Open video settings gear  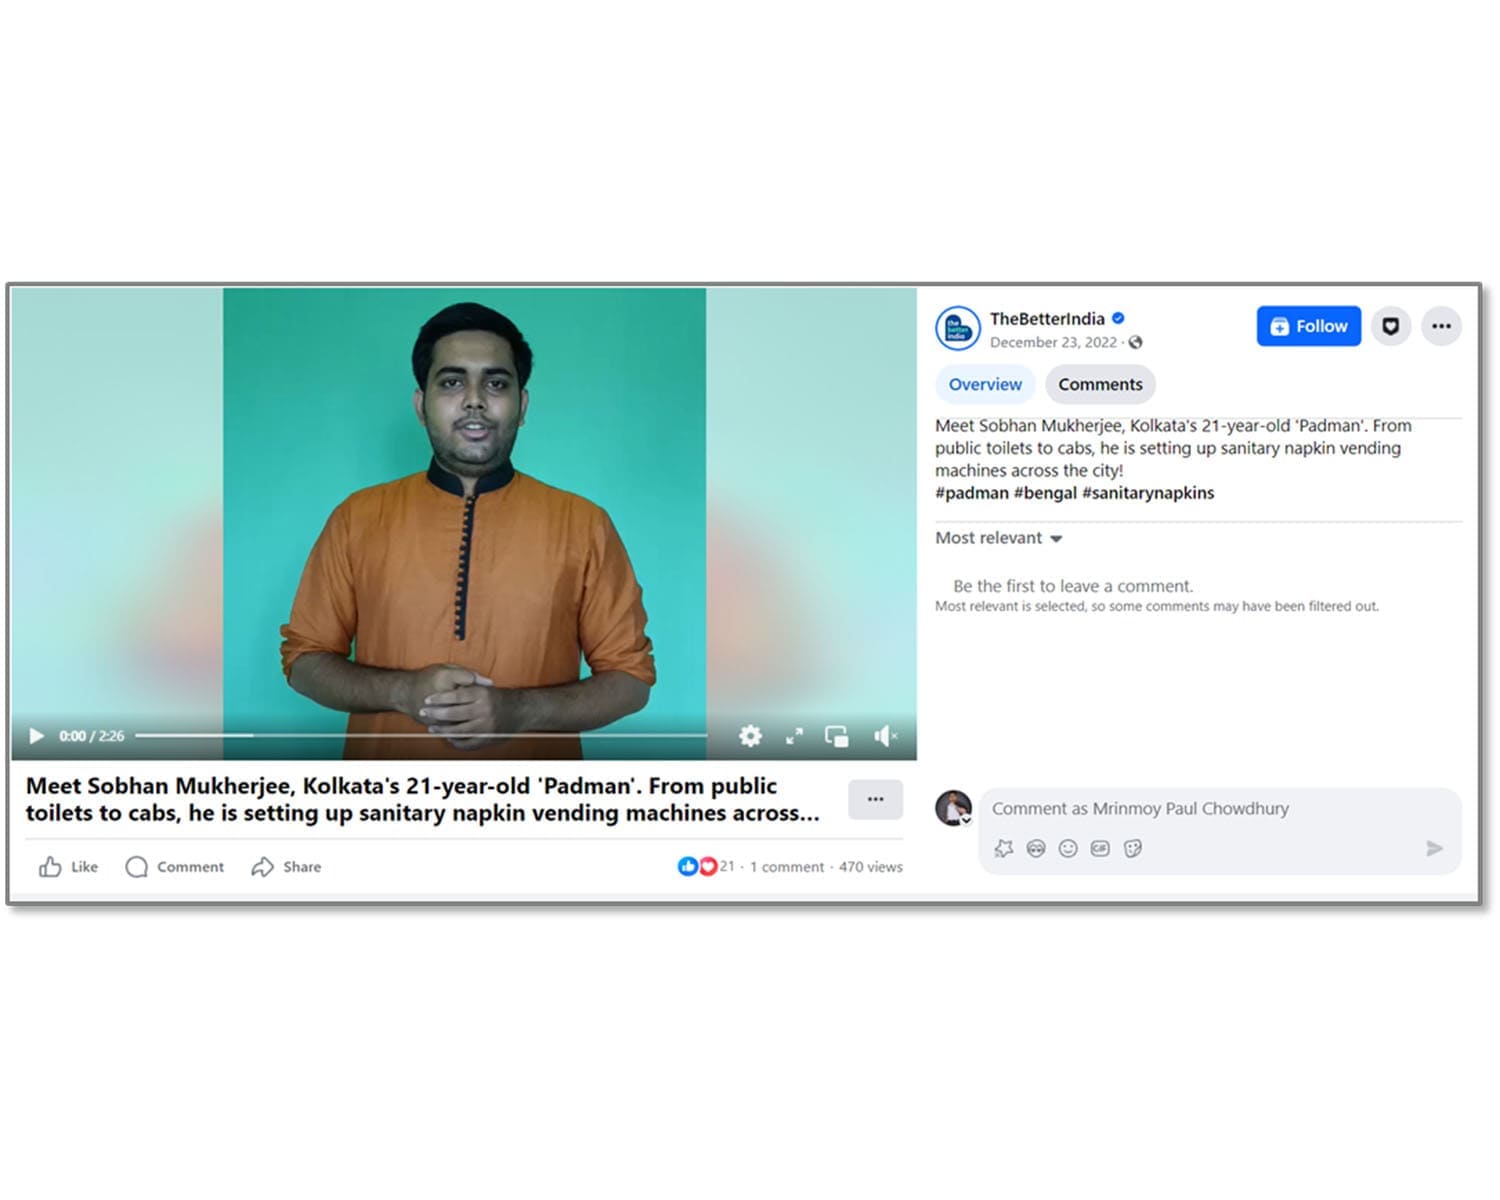coord(750,736)
